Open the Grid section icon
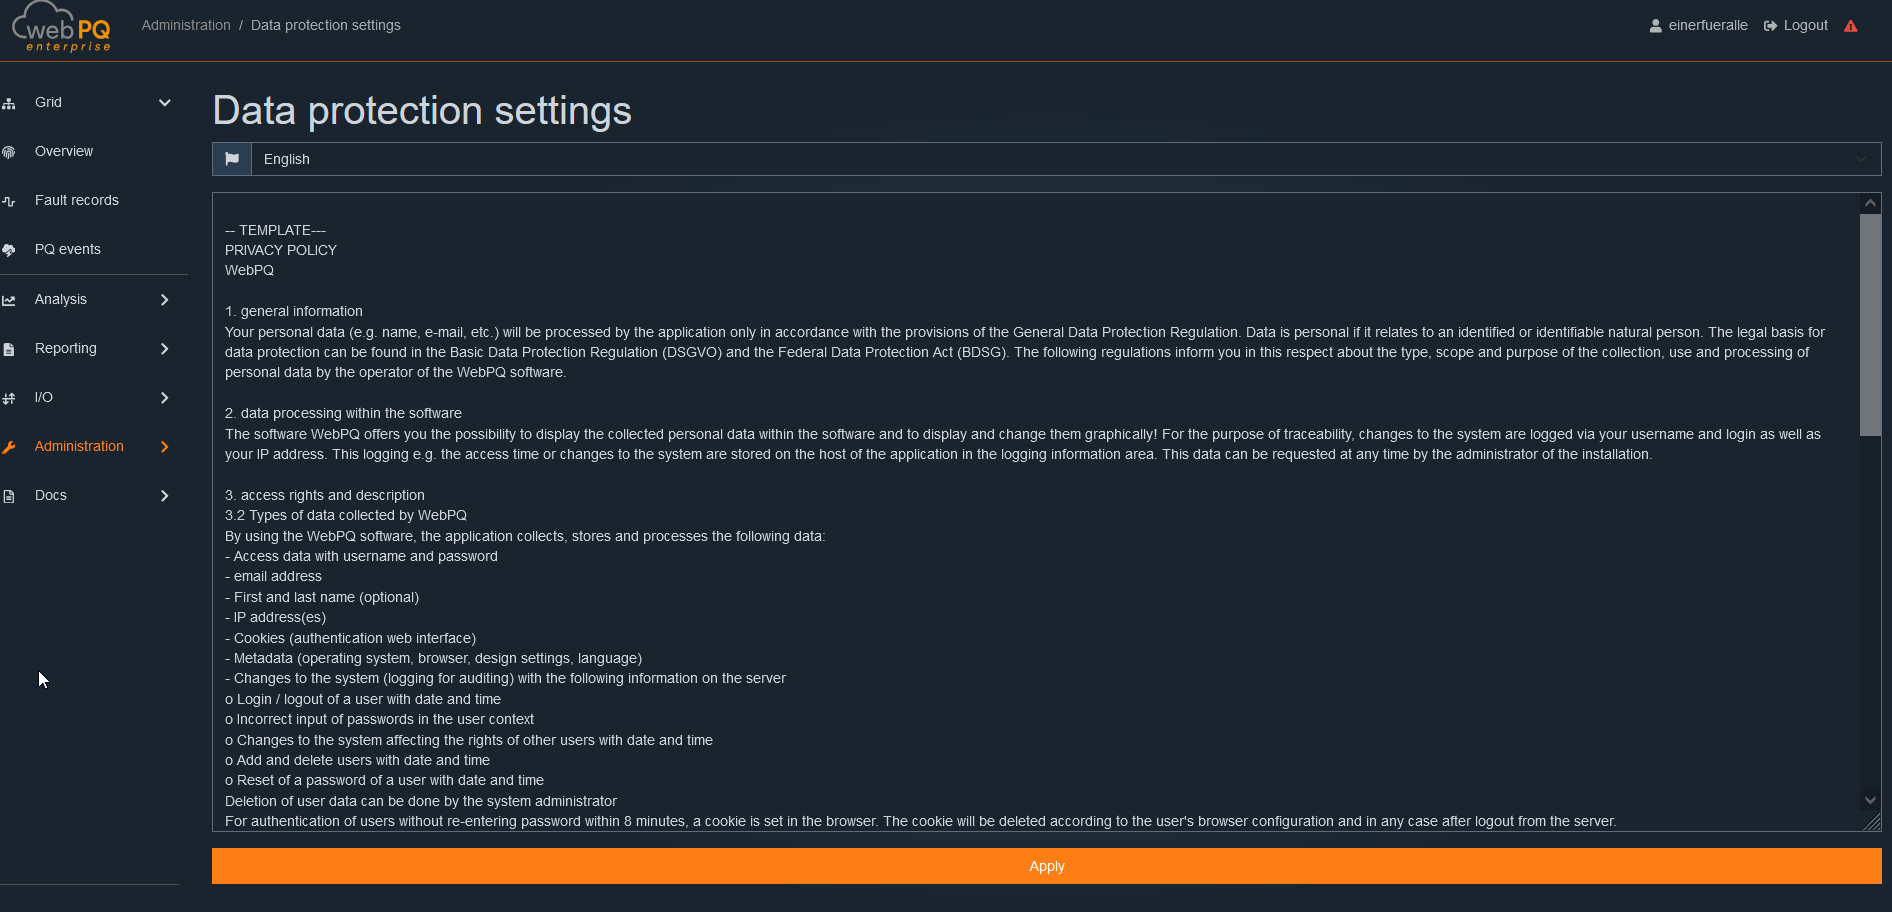The height and width of the screenshot is (912, 1892). point(10,102)
